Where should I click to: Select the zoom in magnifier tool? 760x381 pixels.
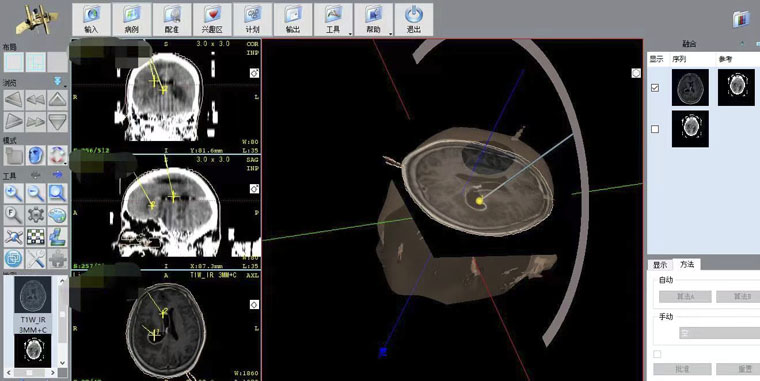point(14,193)
